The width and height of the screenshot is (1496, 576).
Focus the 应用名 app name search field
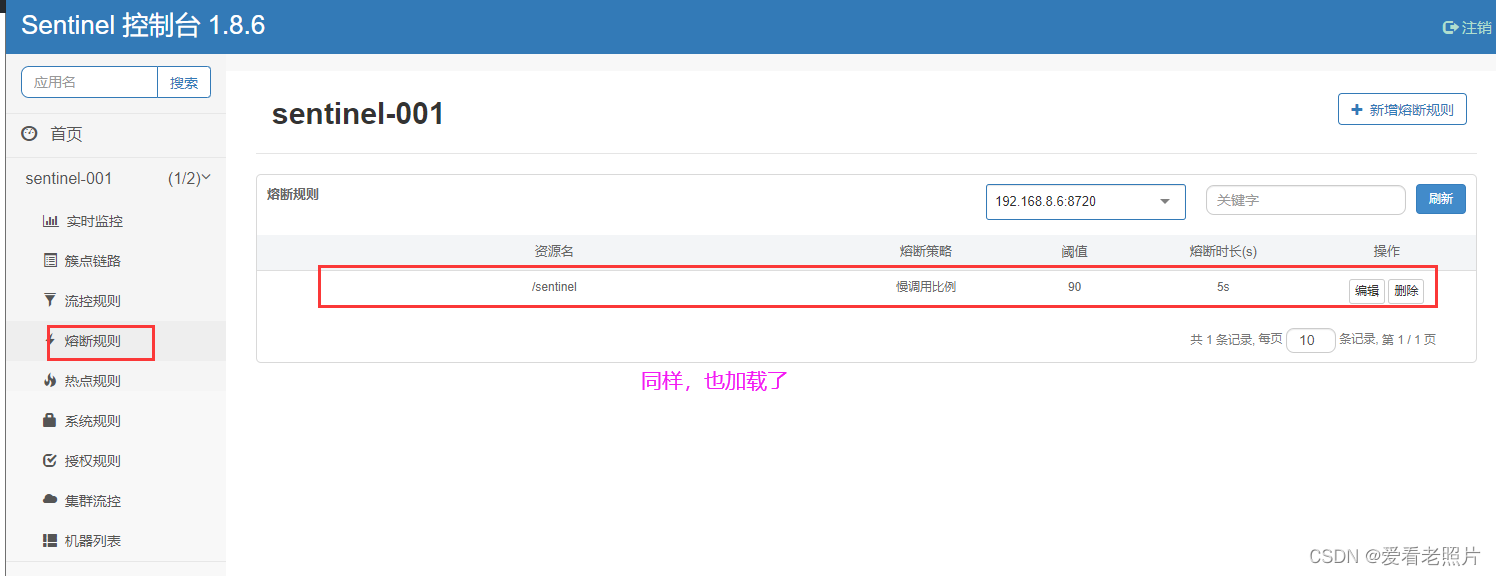point(89,82)
